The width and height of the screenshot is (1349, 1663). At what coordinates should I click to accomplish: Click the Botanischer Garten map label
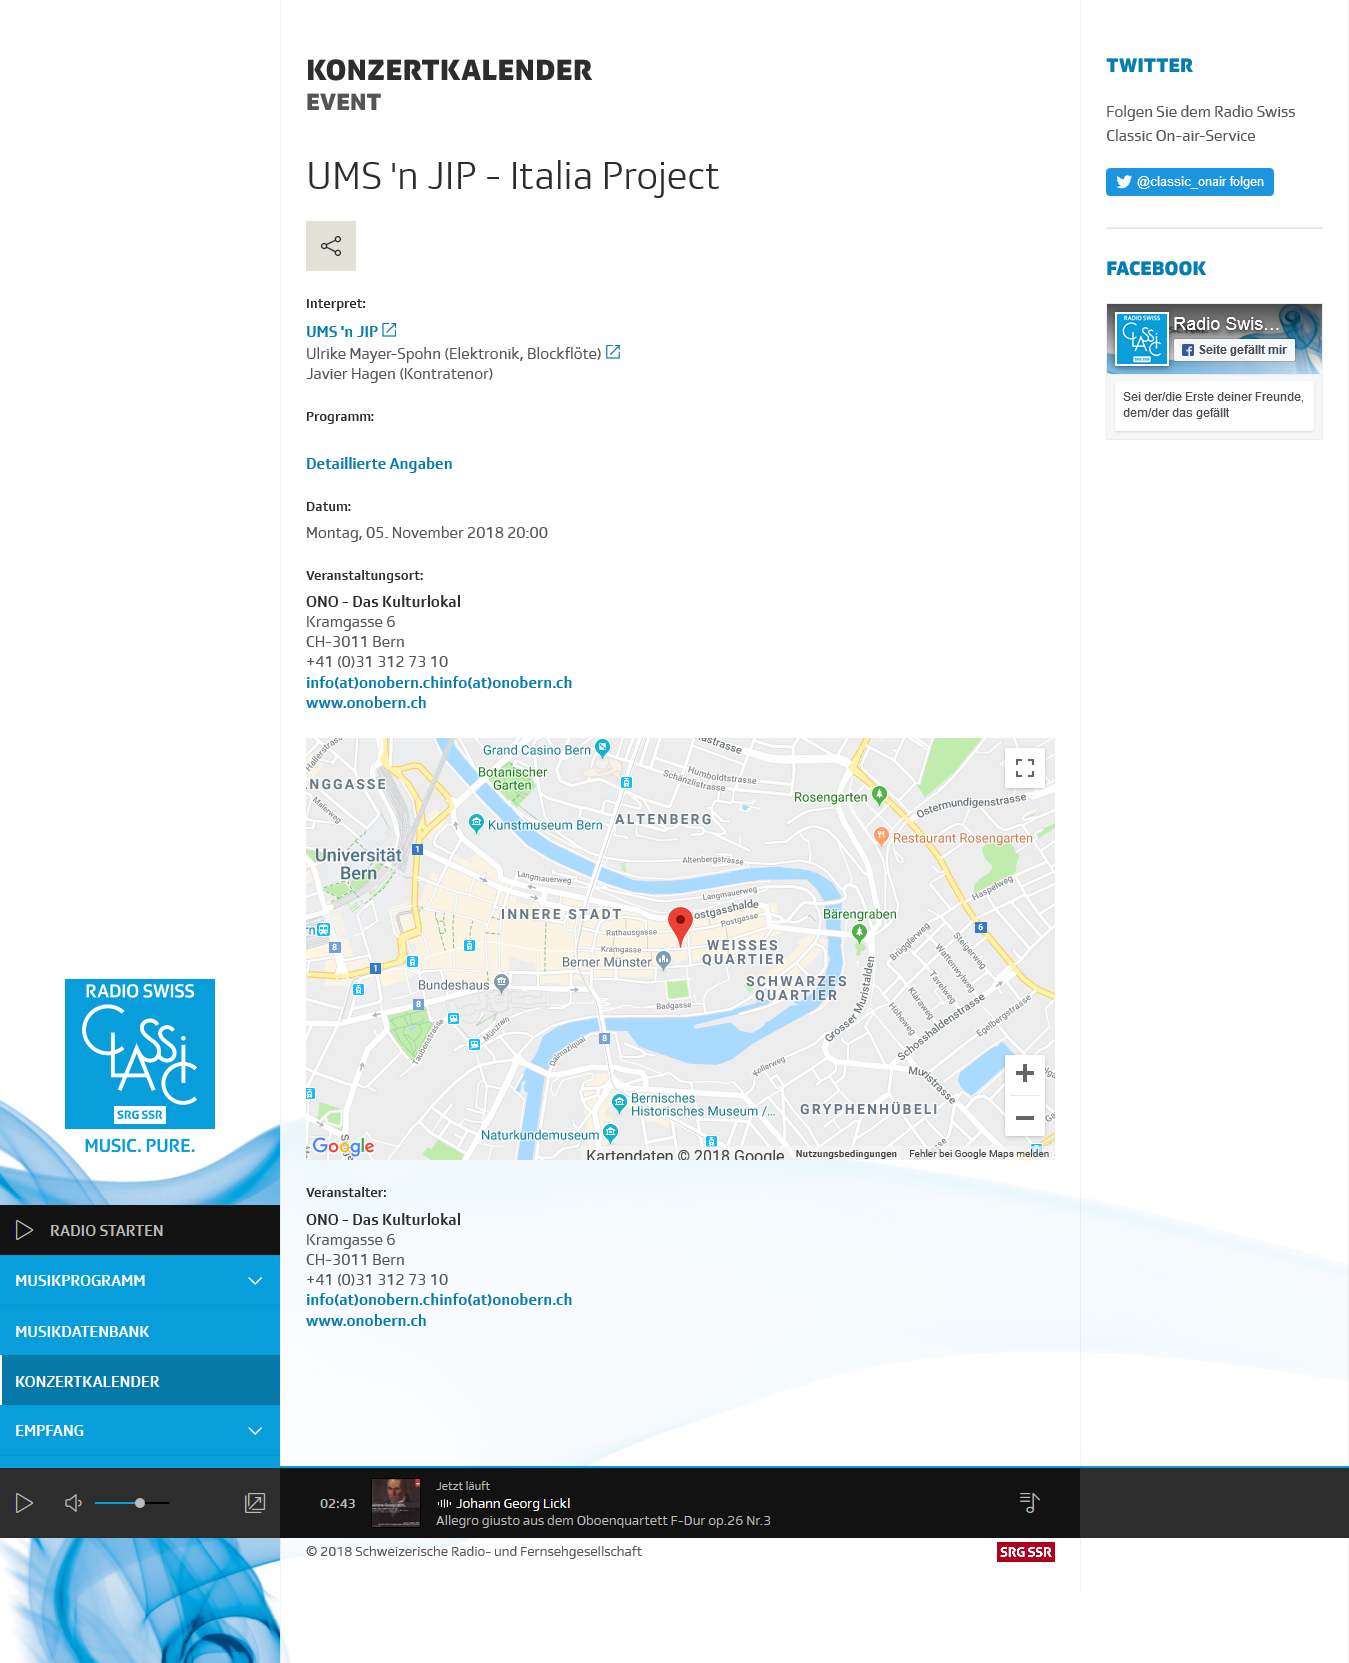pyautogui.click(x=513, y=779)
